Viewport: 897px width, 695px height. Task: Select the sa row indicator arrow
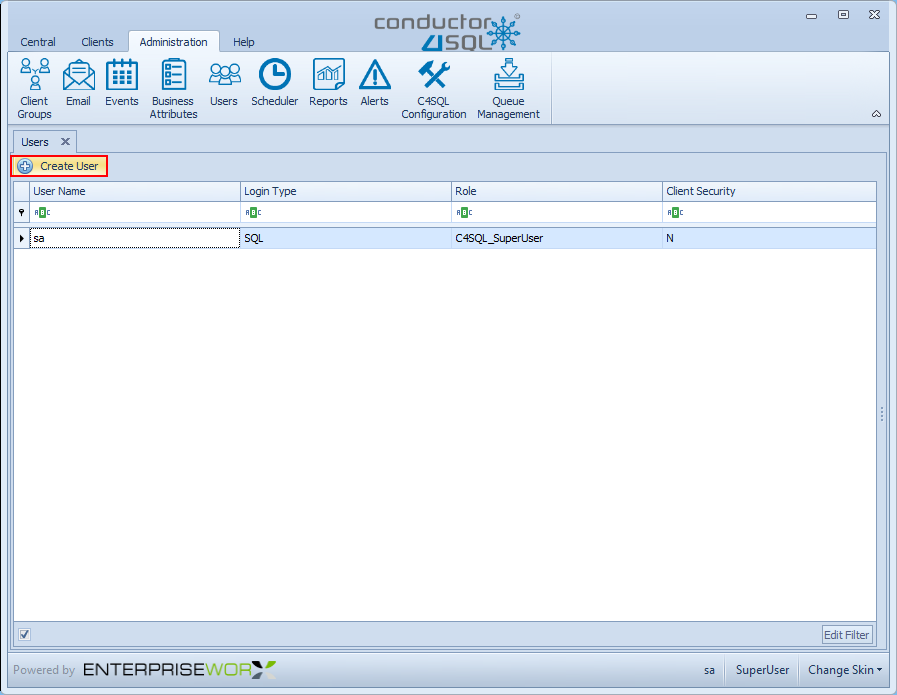point(22,238)
